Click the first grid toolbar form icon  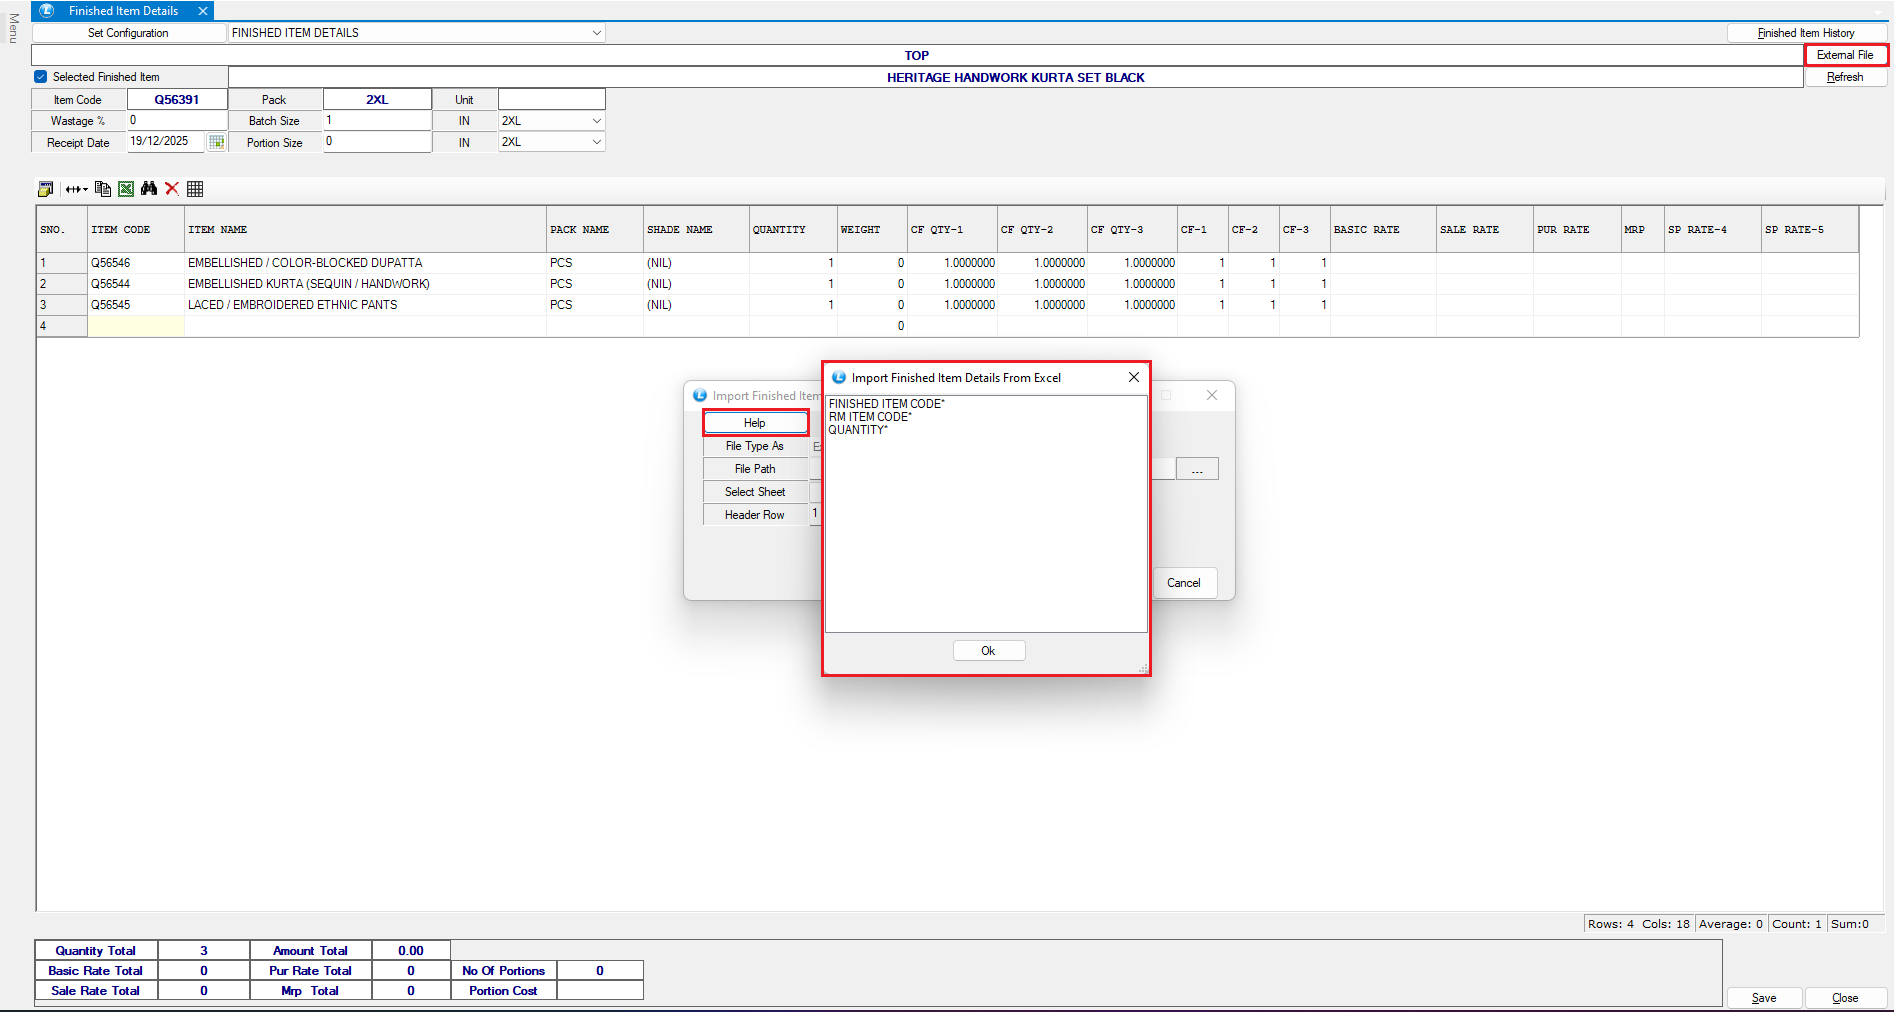(46, 189)
